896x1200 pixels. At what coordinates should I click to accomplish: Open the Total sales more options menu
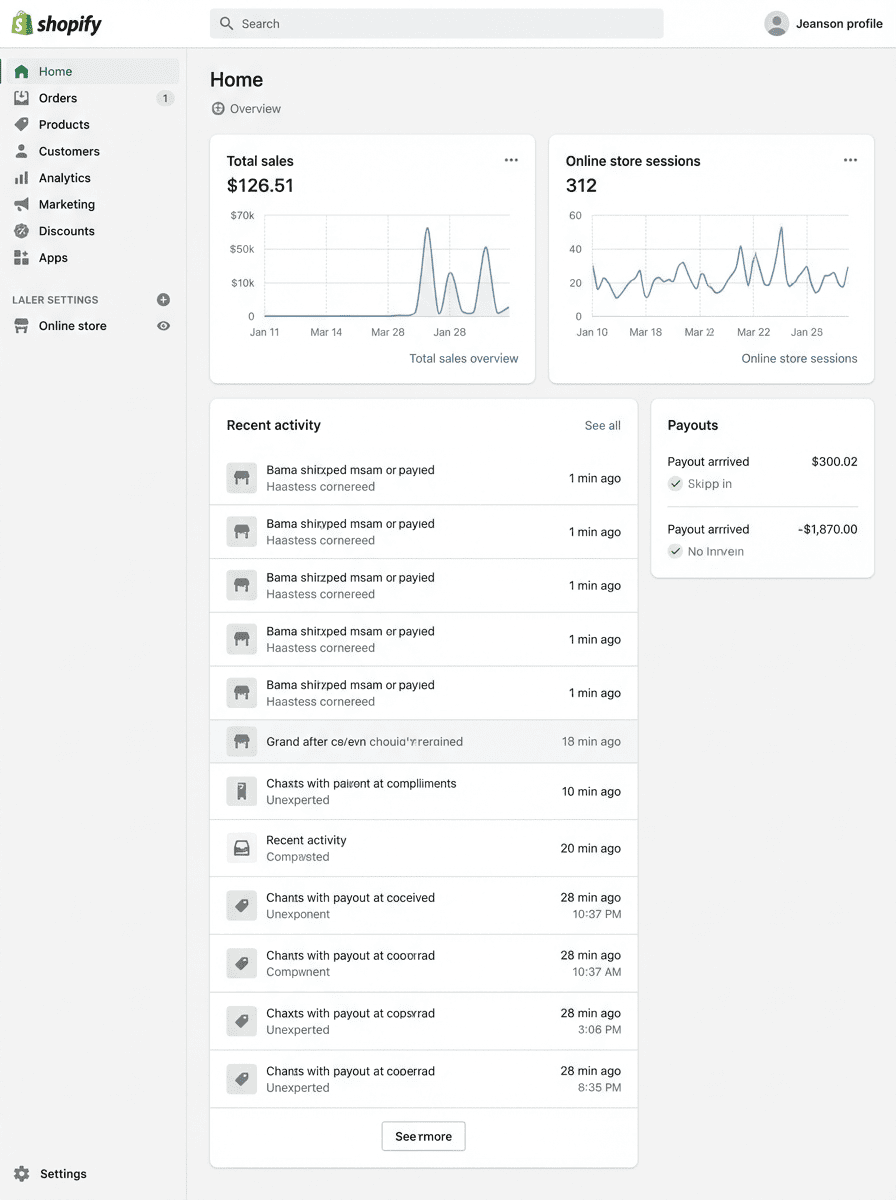511,160
